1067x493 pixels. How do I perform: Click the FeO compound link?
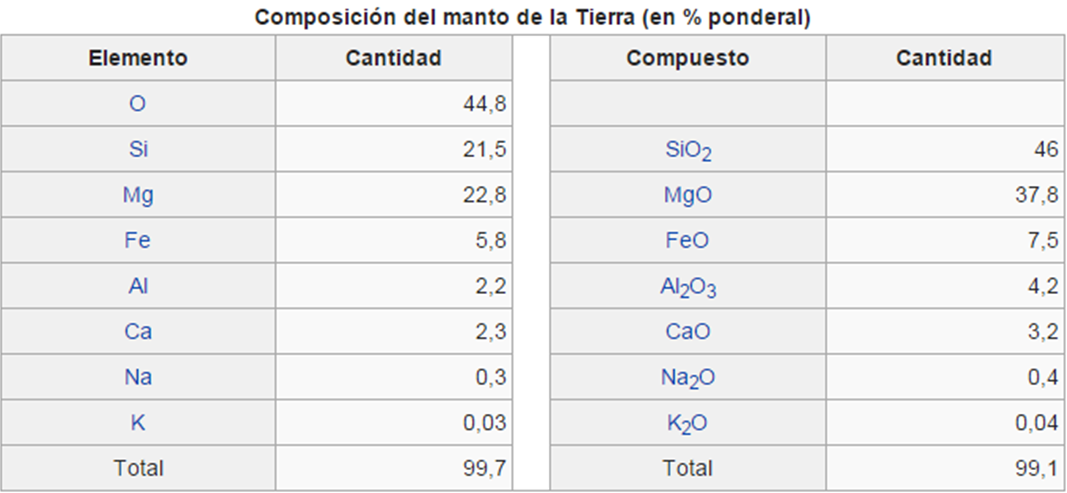coord(688,241)
